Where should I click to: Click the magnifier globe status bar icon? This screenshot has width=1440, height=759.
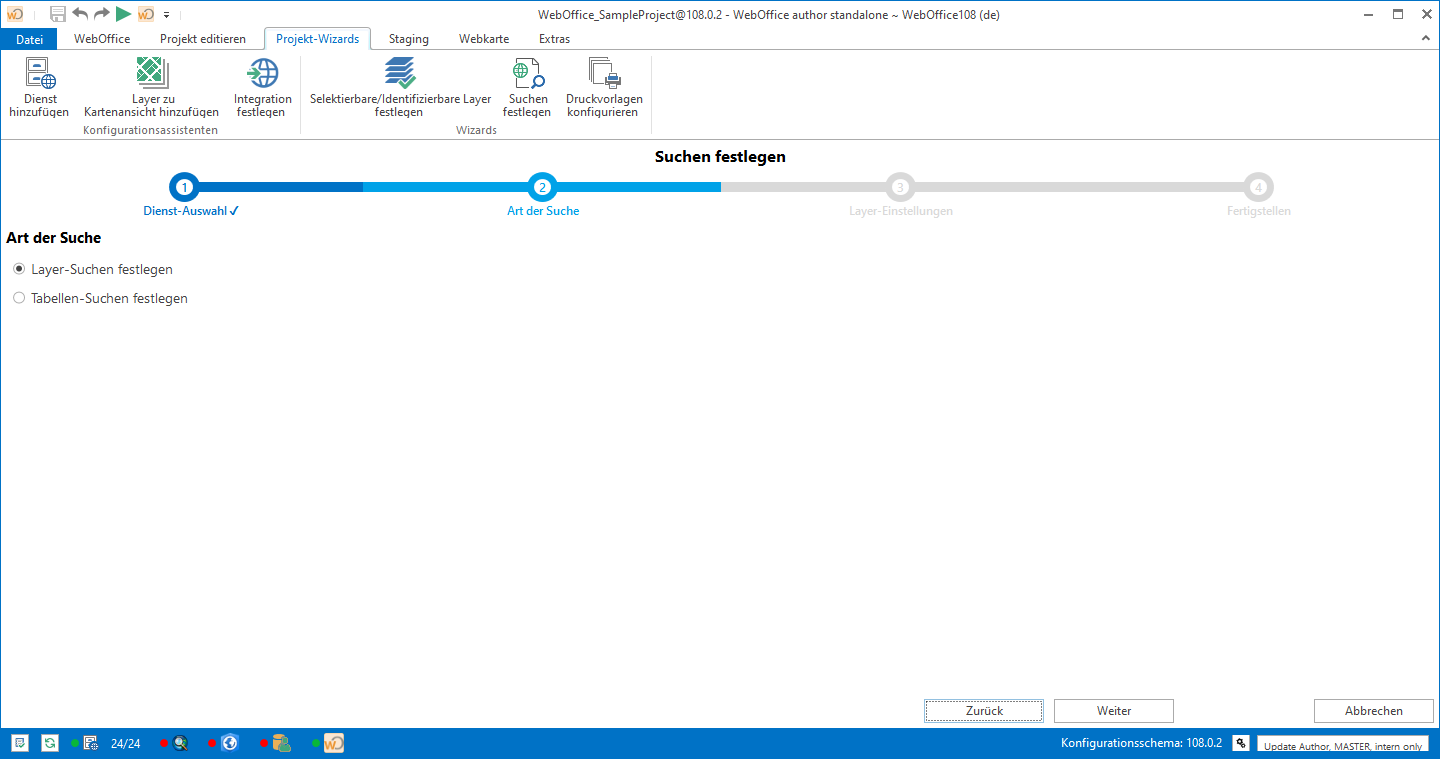(x=180, y=743)
